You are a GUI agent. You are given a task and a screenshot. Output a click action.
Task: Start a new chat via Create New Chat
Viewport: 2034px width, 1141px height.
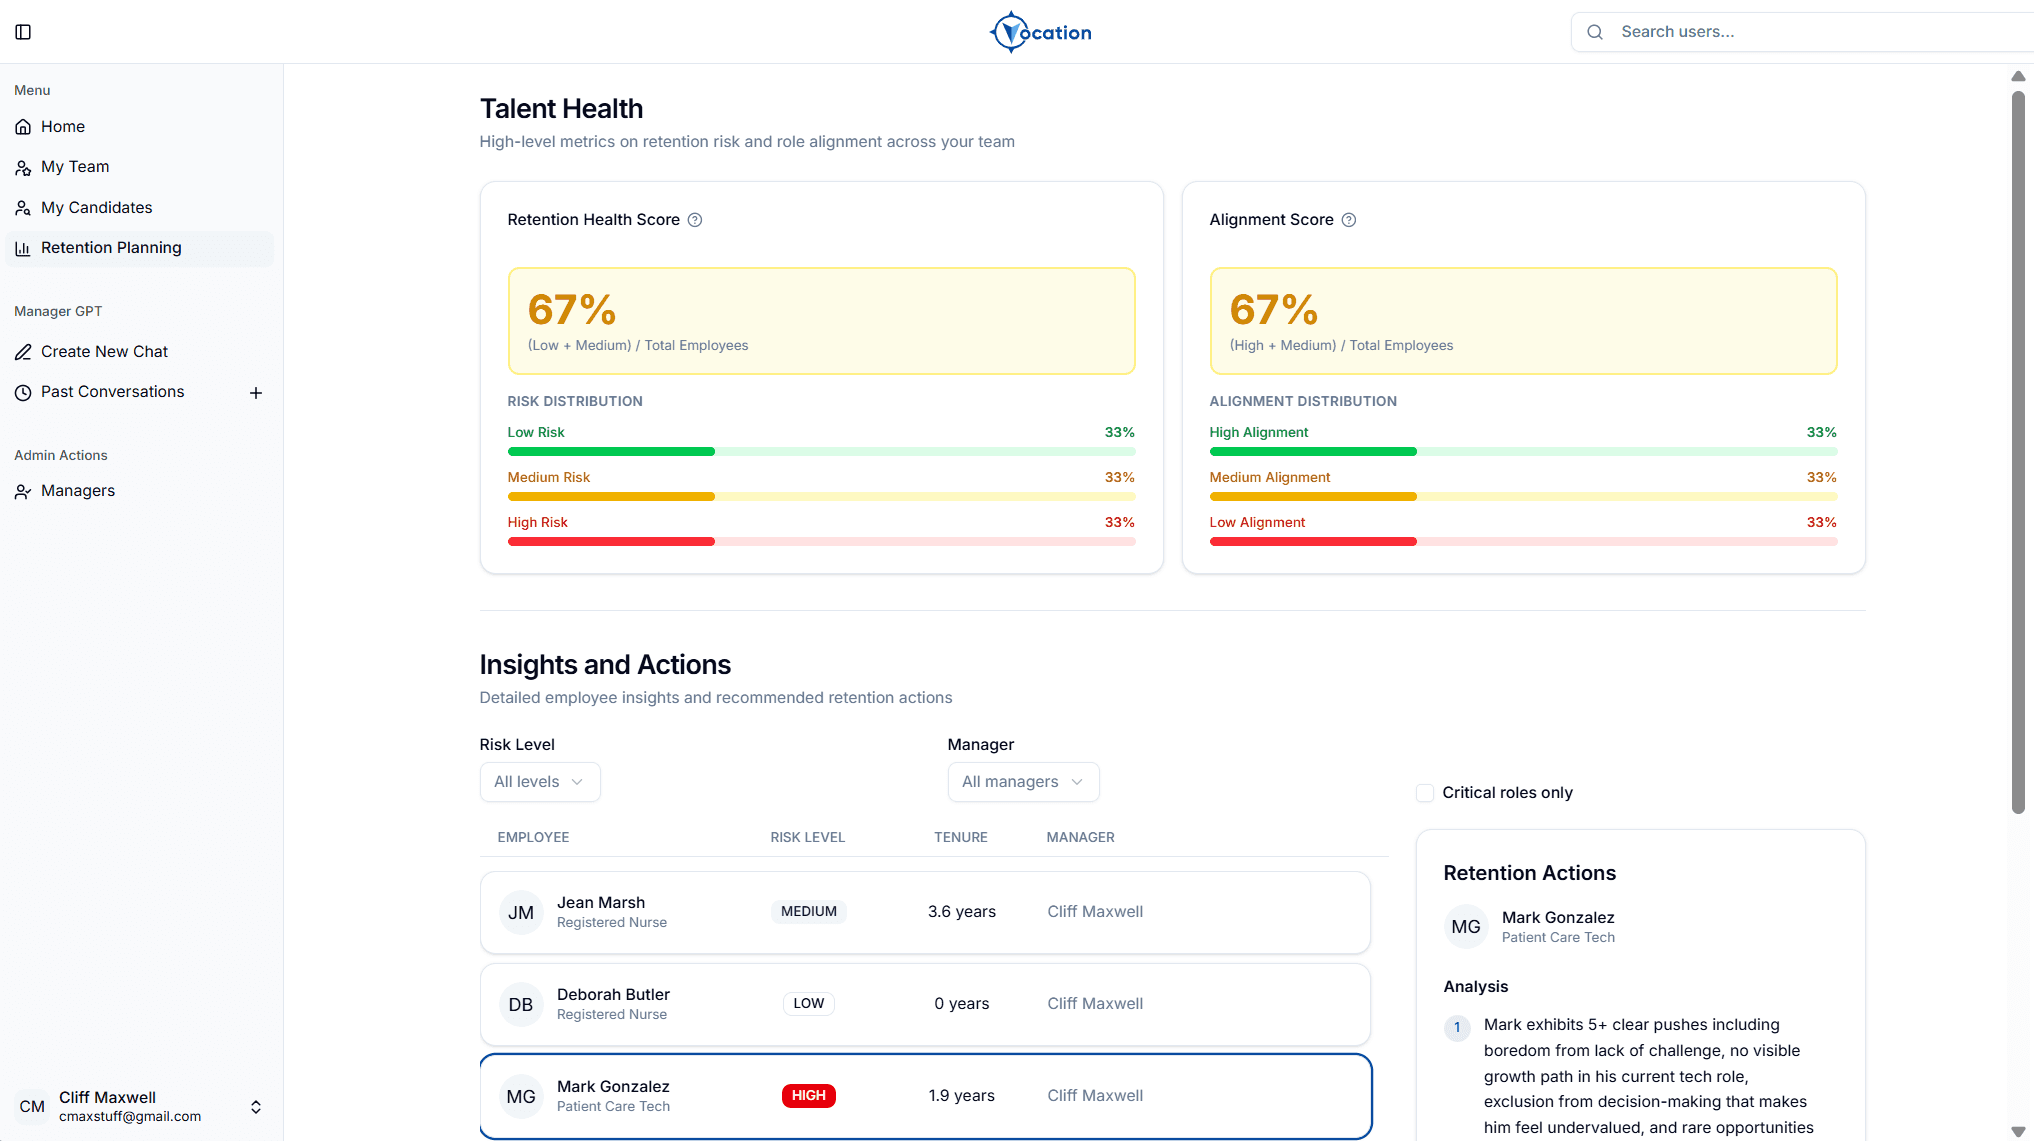click(x=139, y=352)
